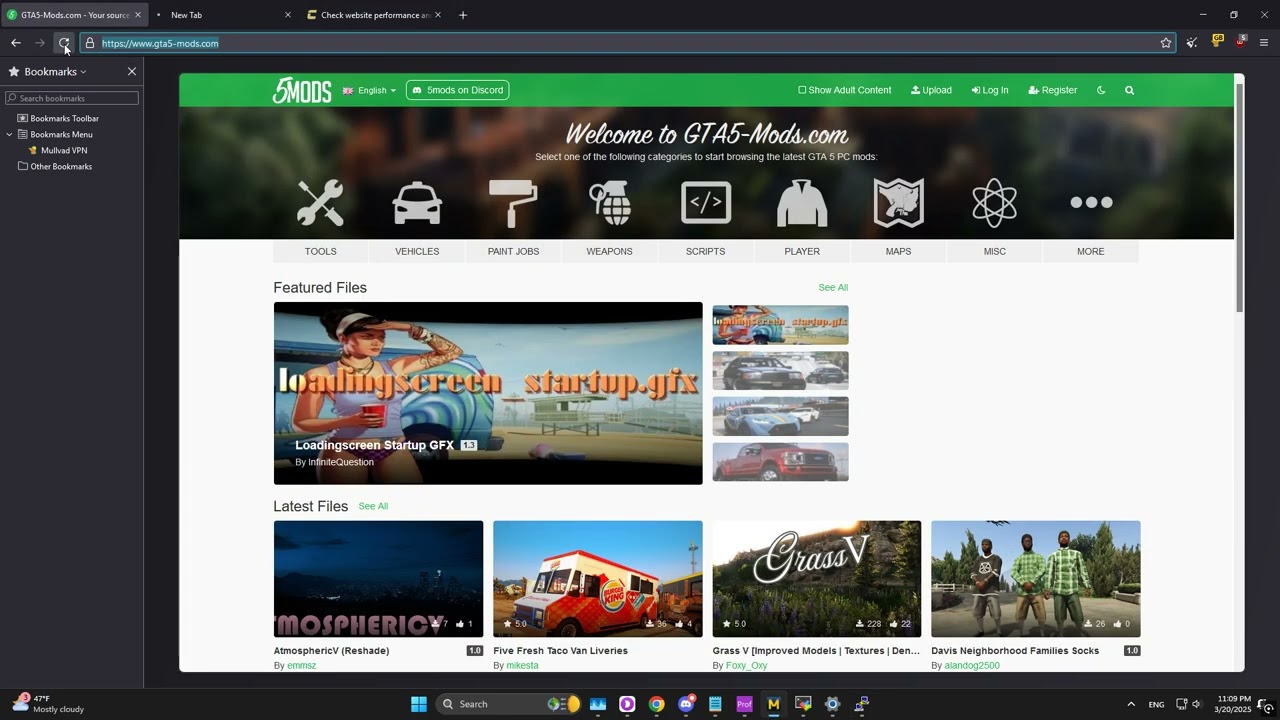Image resolution: width=1280 pixels, height=720 pixels.
Task: Open the WEAPONS category tab
Action: 609,251
